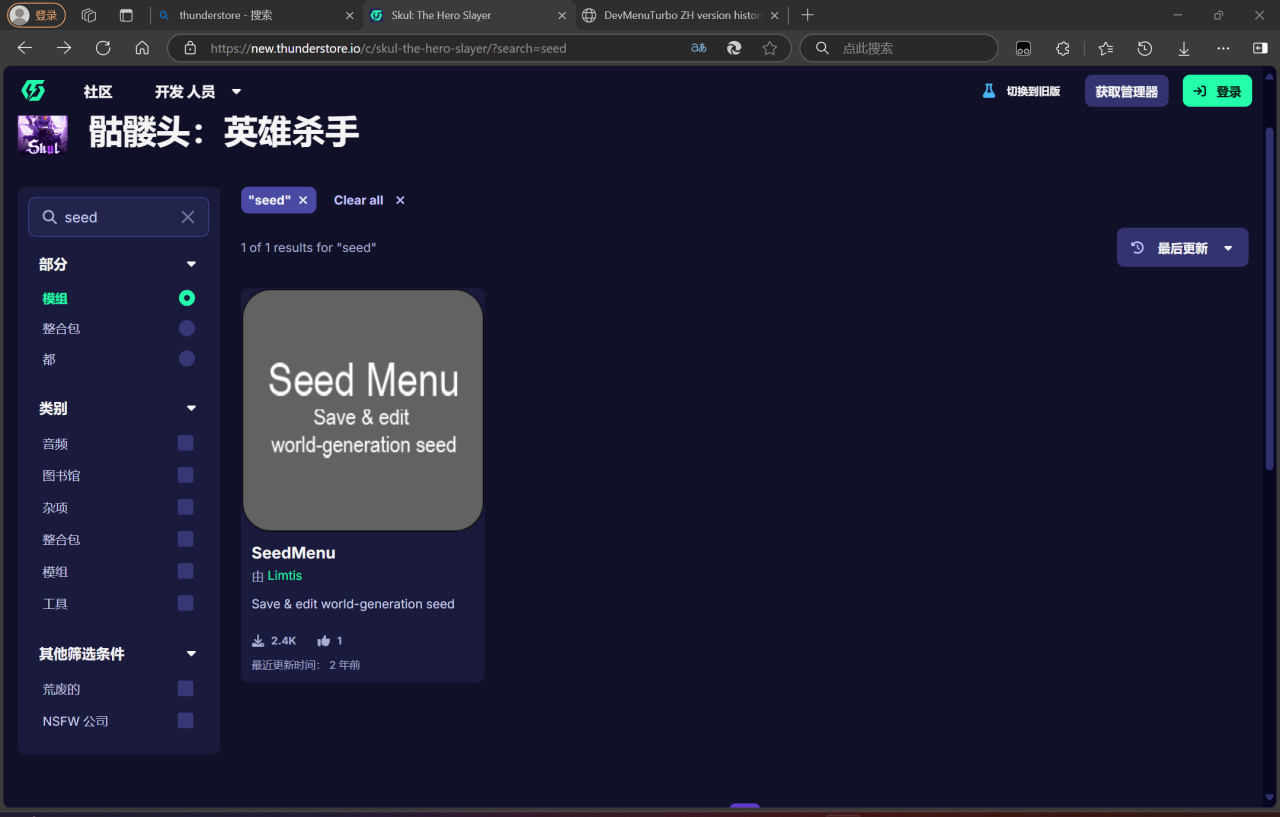Enable the NSFW 公司 filter checkbox
The height and width of the screenshot is (817, 1280).
coord(185,720)
